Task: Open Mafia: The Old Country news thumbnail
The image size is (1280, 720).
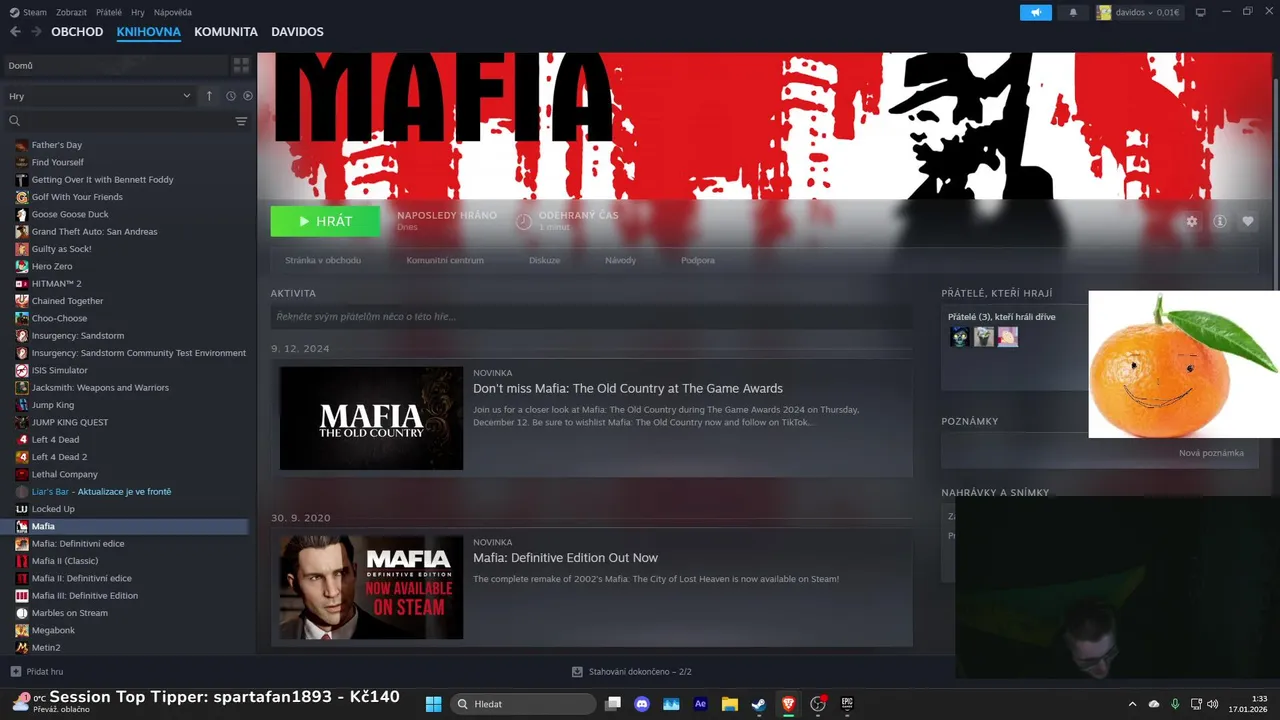Action: [371, 418]
